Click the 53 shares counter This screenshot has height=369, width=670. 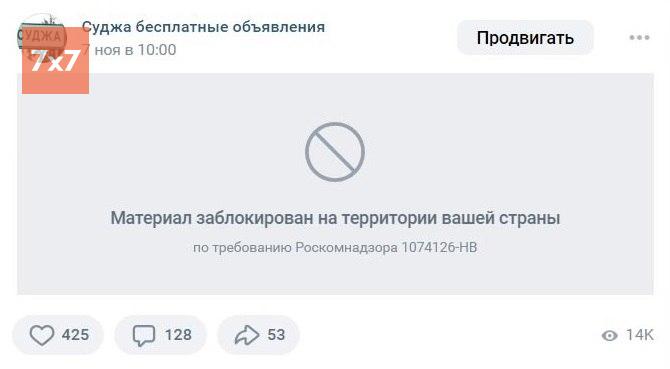click(276, 335)
